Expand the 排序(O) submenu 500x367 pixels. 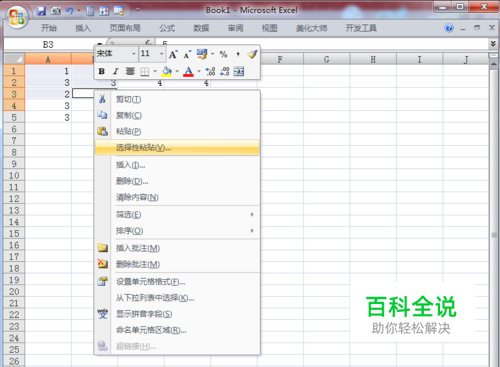coord(177,231)
